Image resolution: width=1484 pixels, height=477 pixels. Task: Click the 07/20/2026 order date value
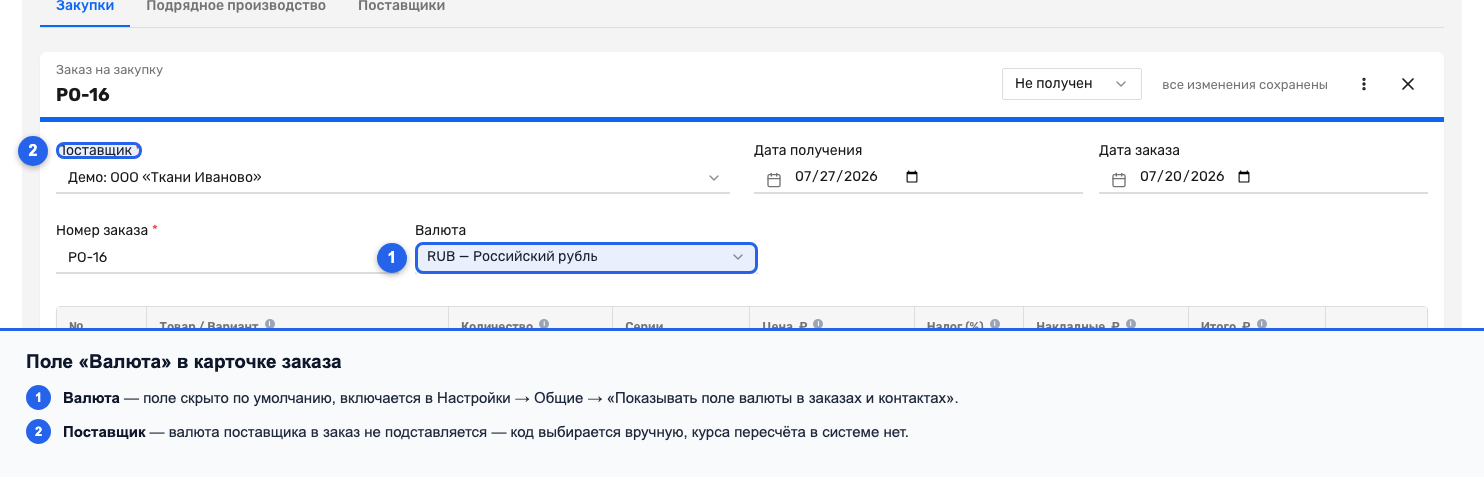tap(1182, 177)
